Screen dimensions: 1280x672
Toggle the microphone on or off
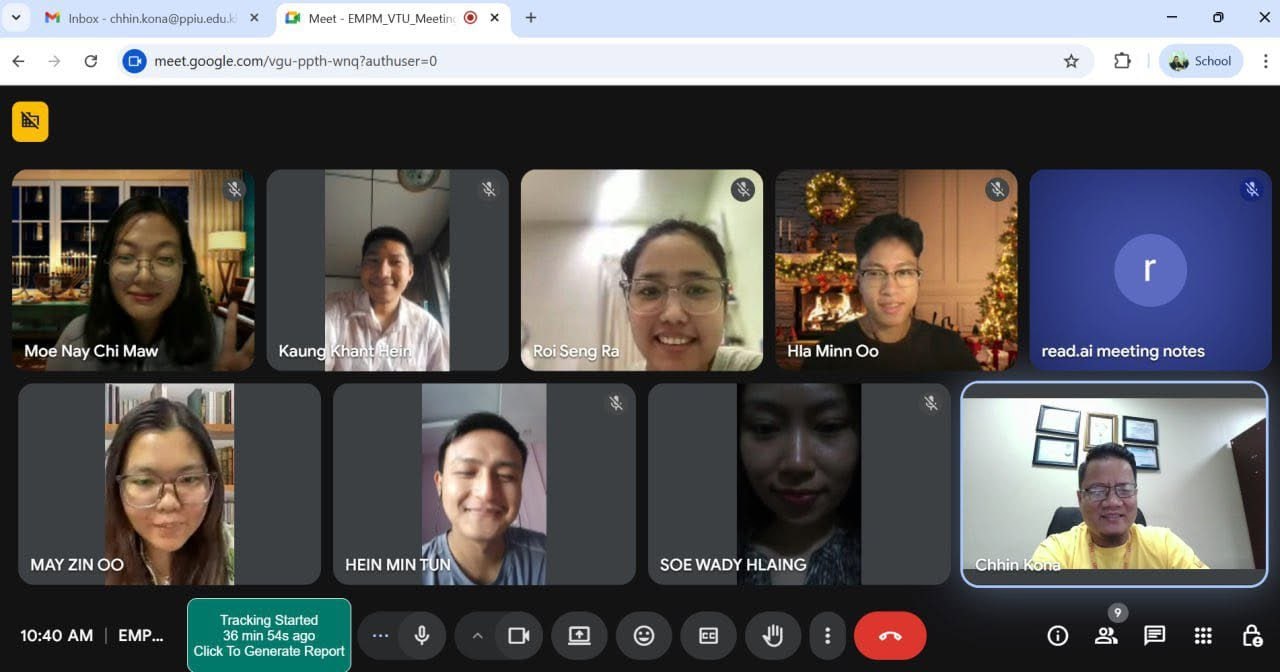coord(422,636)
